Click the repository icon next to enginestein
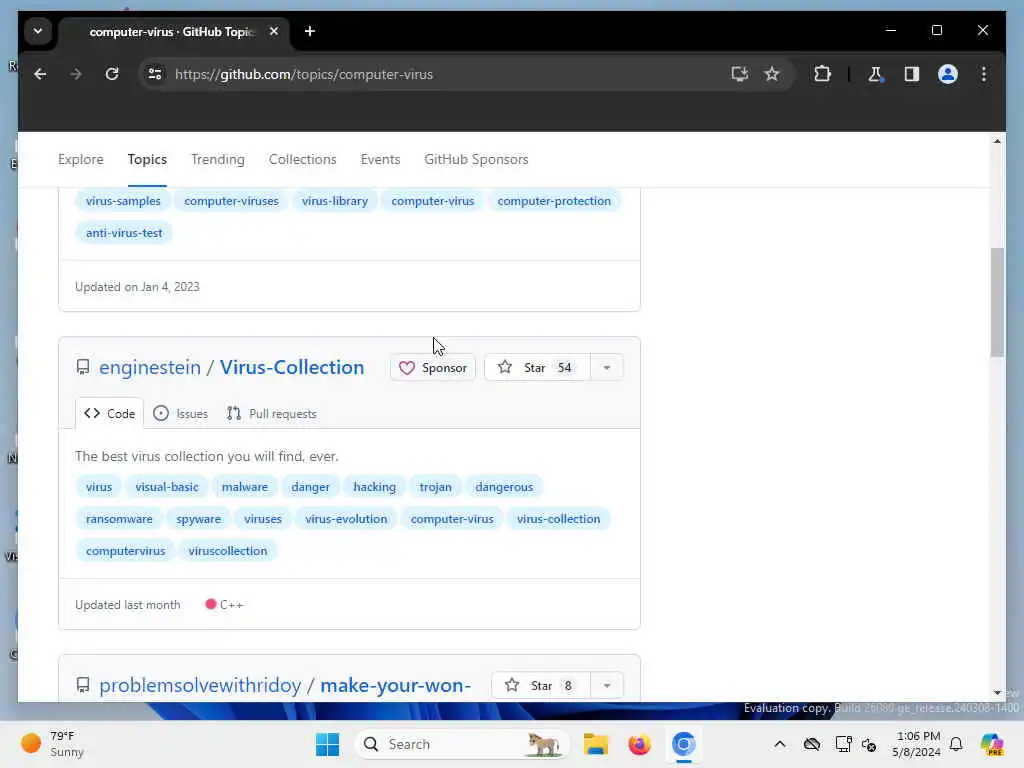 pos(83,368)
